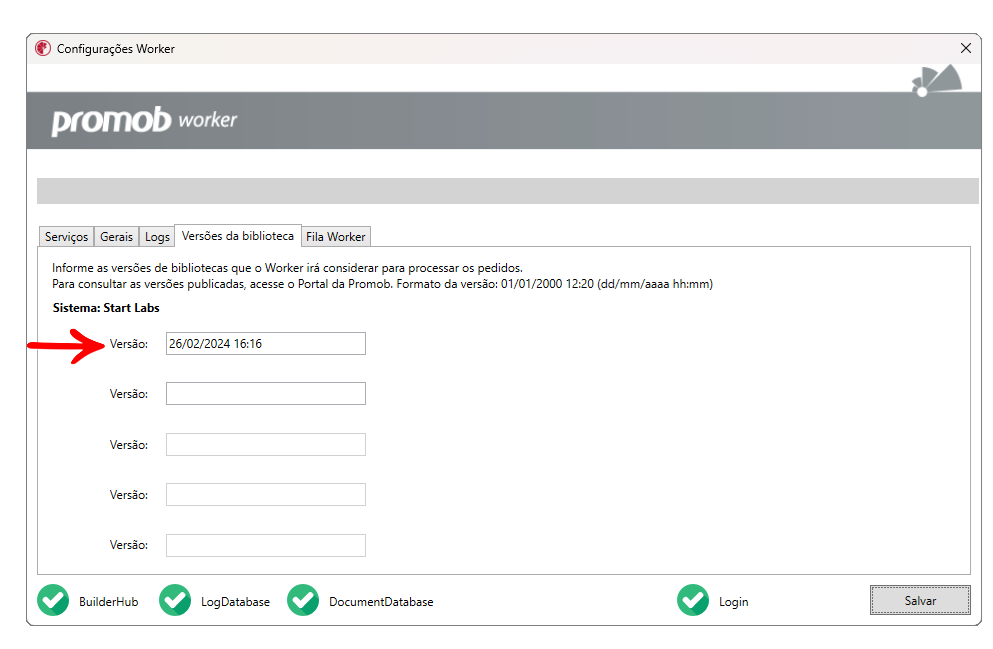The width and height of the screenshot is (993, 649).
Task: Click the instruction line starting 'Informe as versões'
Action: pos(288,268)
